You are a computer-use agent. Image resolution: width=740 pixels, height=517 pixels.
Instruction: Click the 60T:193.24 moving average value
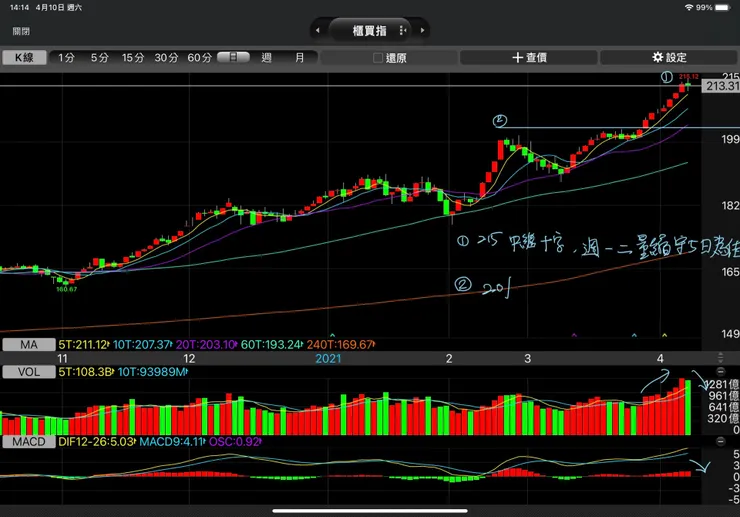tap(271, 345)
